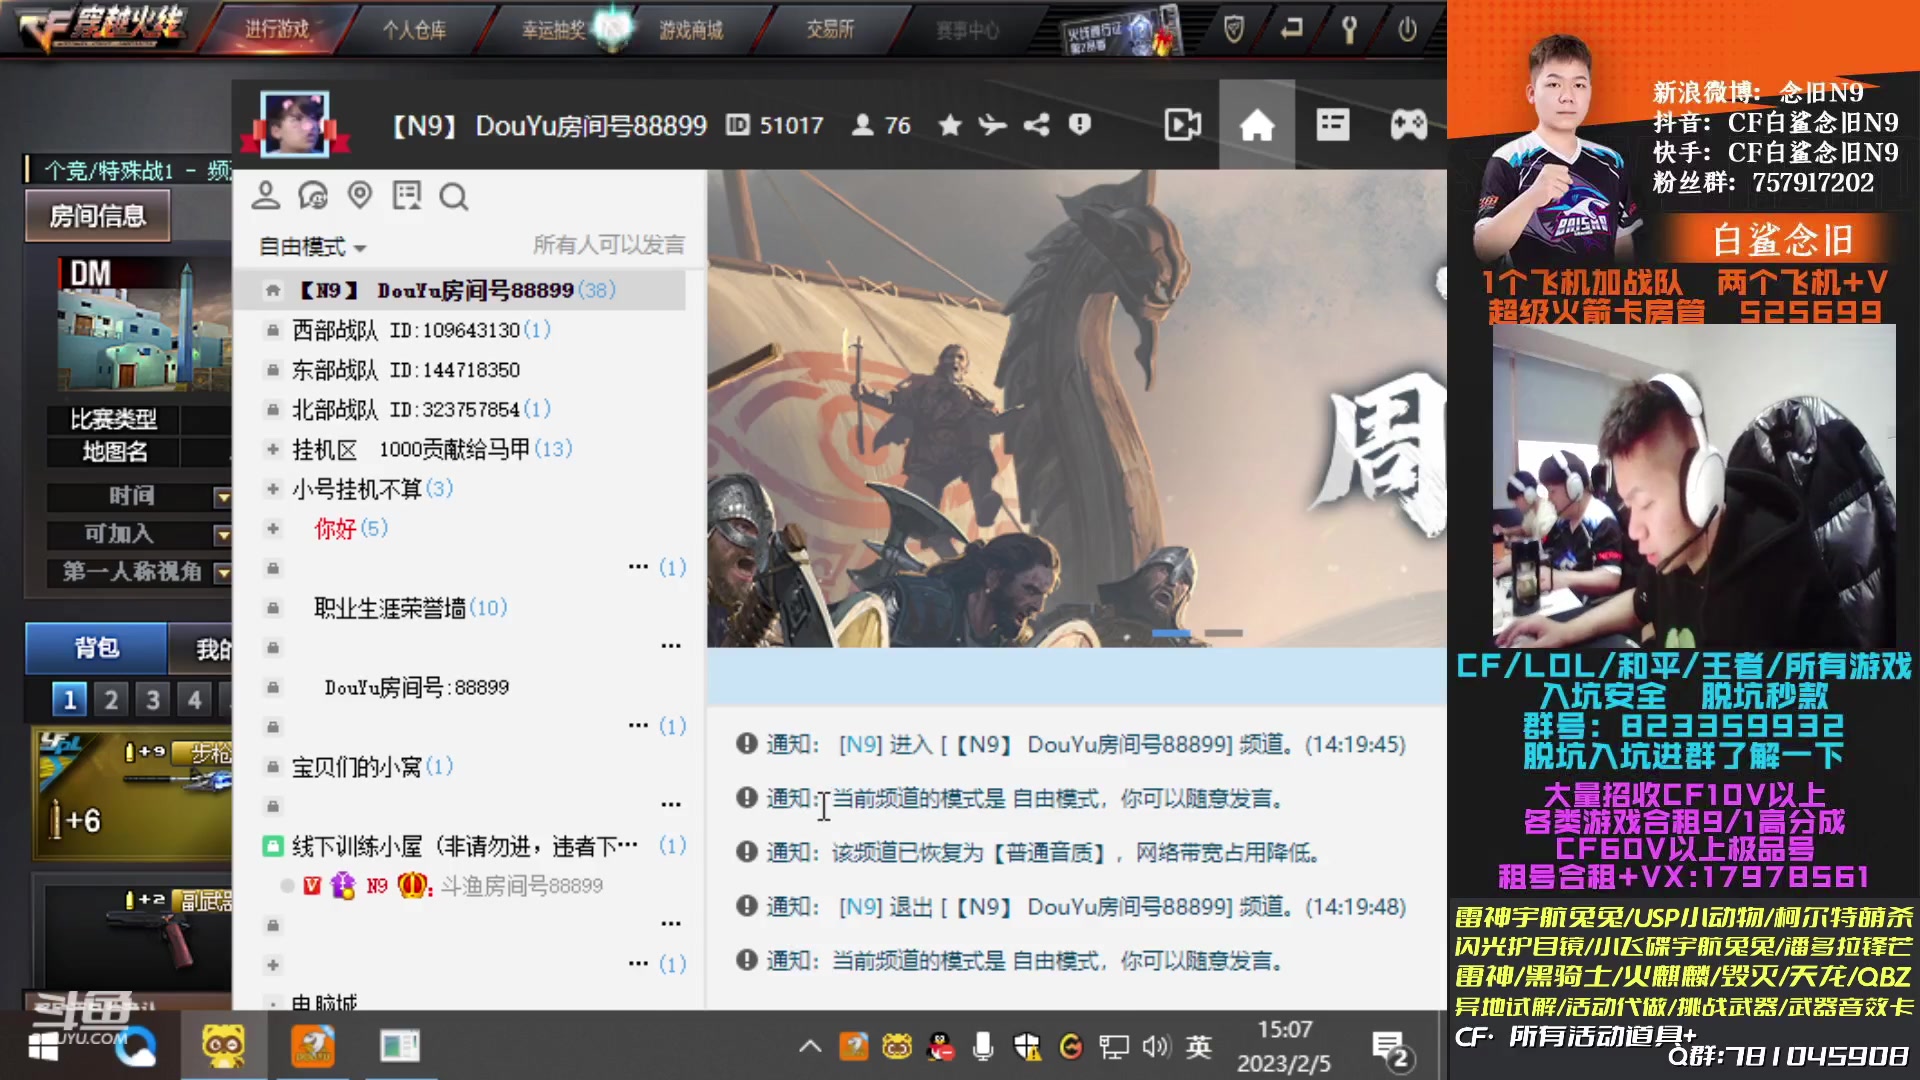
Task: Expand the 挂机区 channel group
Action: (x=271, y=449)
